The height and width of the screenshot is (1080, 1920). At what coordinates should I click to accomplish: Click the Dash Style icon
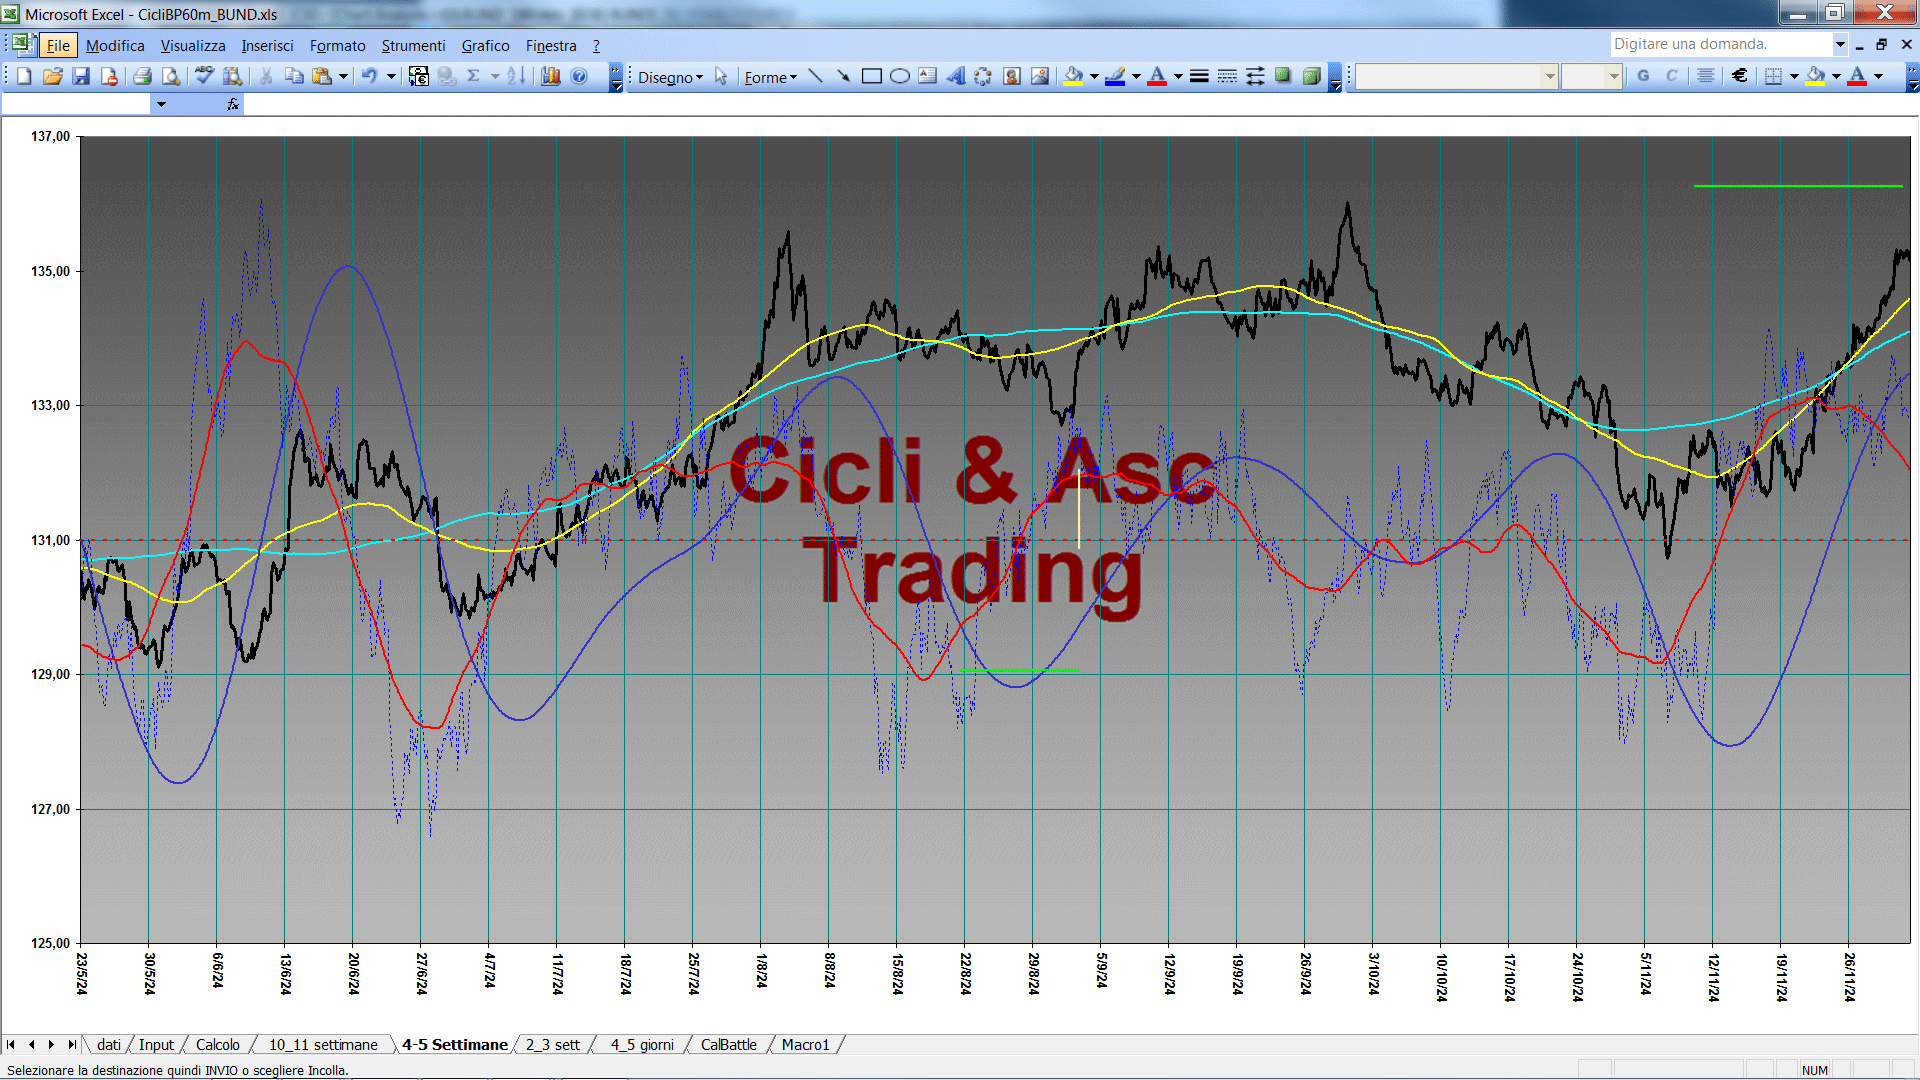coord(1227,77)
